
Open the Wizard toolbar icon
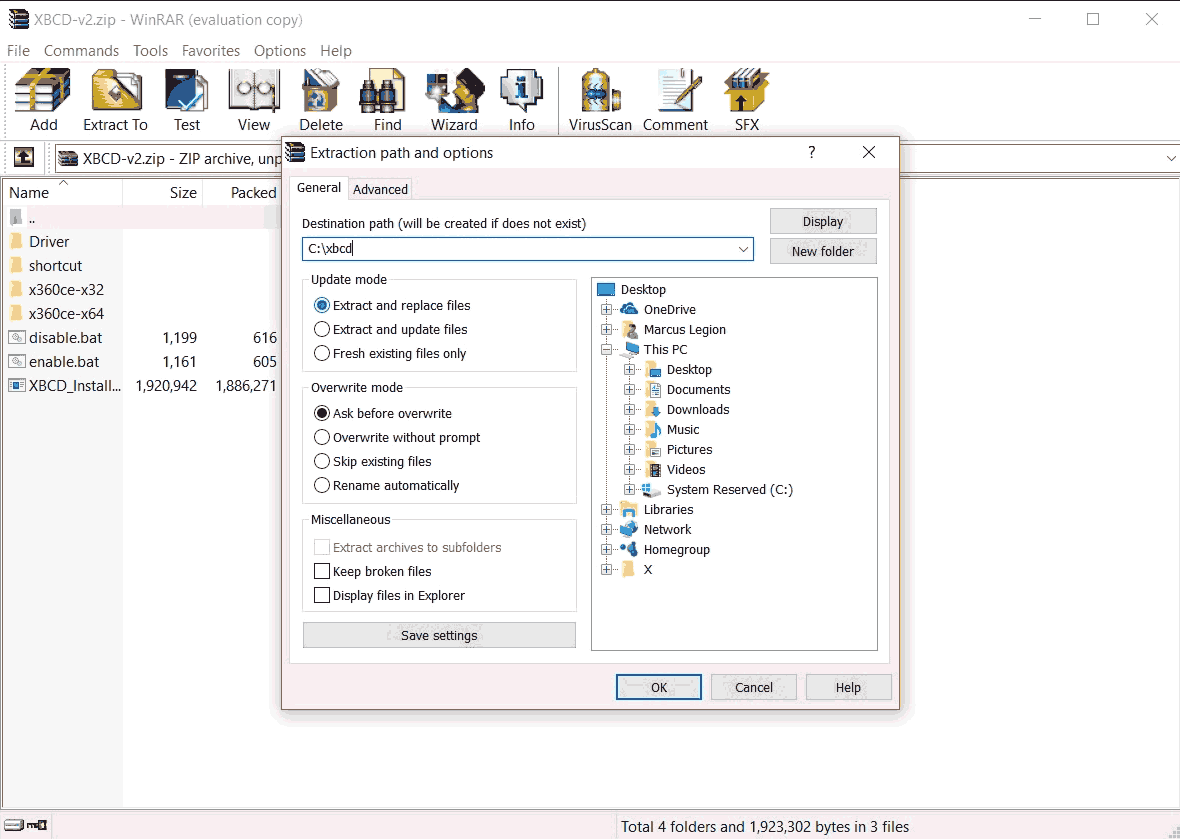[454, 100]
